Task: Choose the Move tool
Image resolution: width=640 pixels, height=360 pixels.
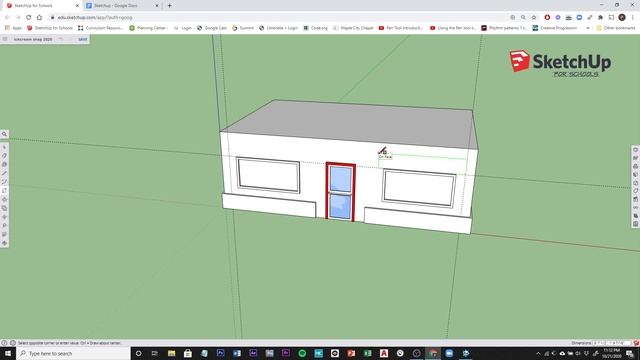Action: [x=4, y=217]
